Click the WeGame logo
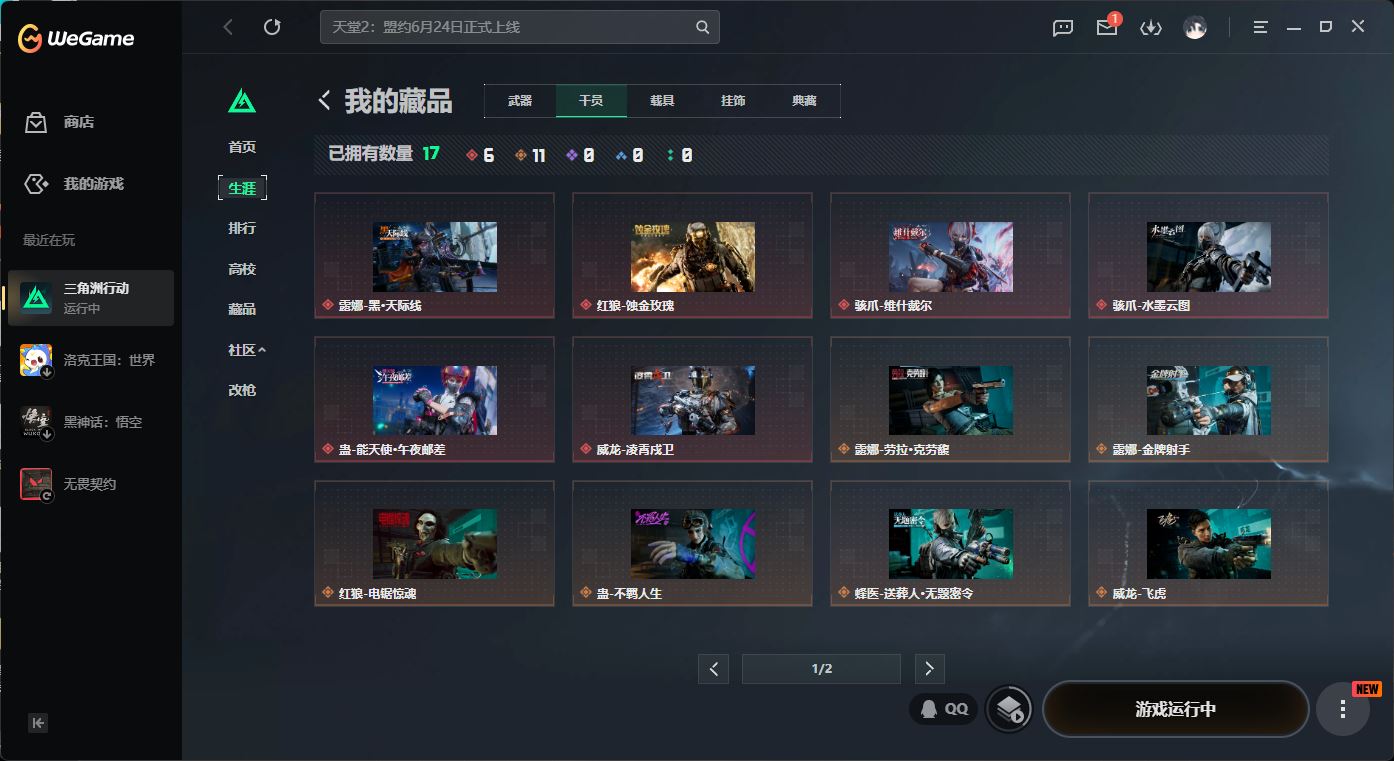 pyautogui.click(x=76, y=39)
